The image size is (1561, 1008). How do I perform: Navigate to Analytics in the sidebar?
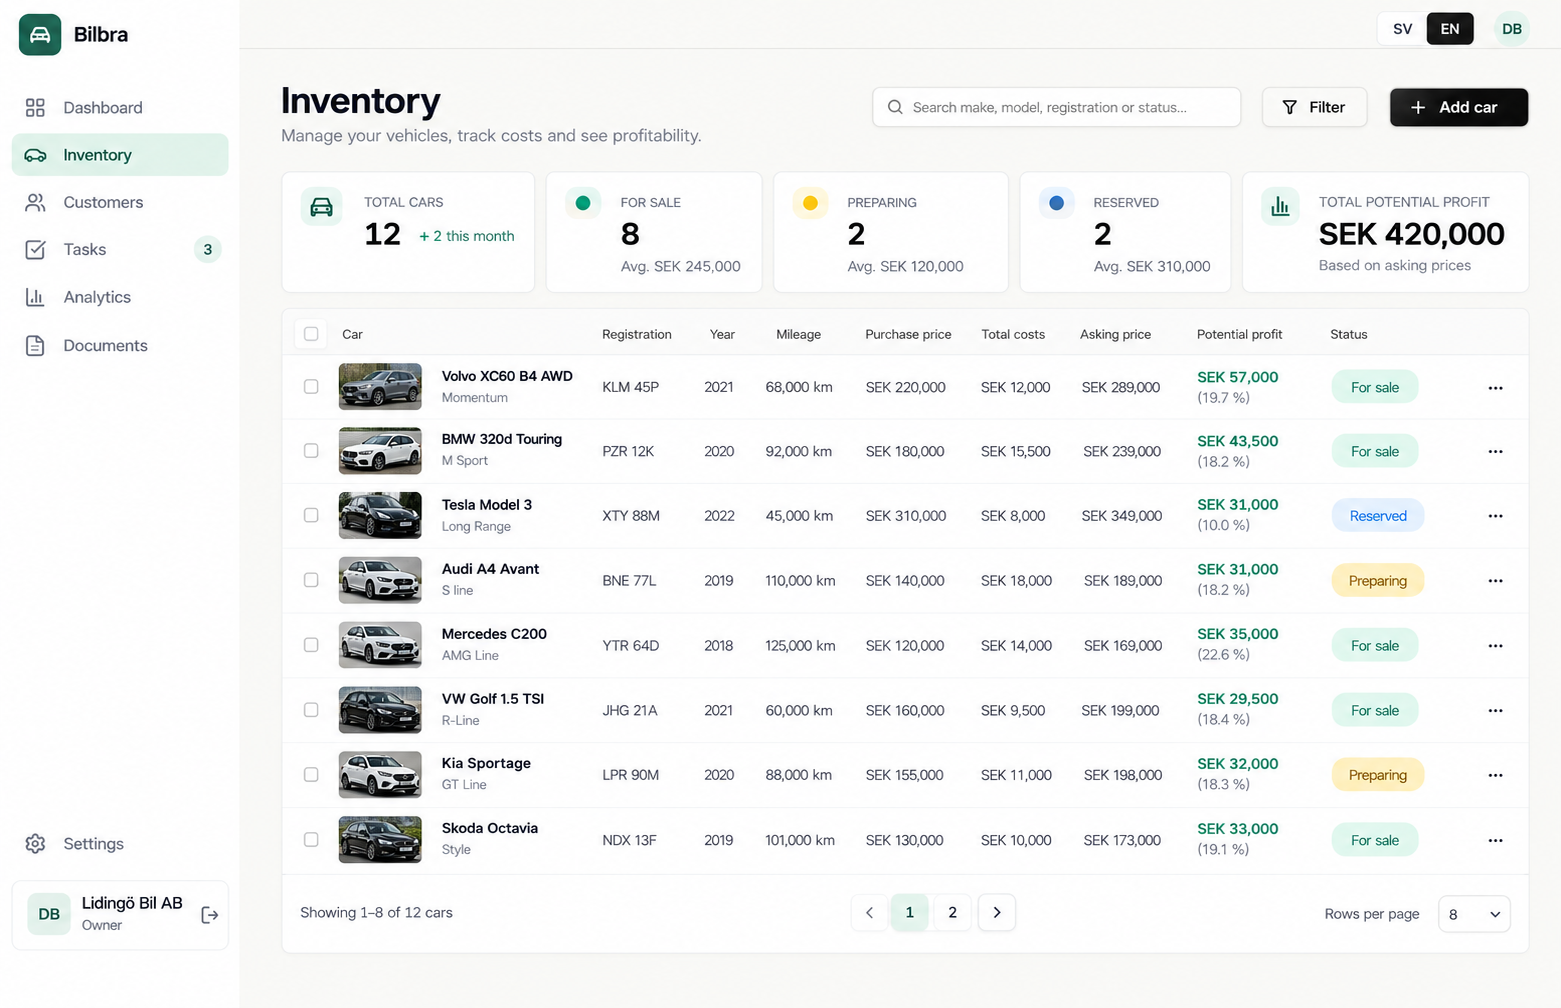point(120,297)
